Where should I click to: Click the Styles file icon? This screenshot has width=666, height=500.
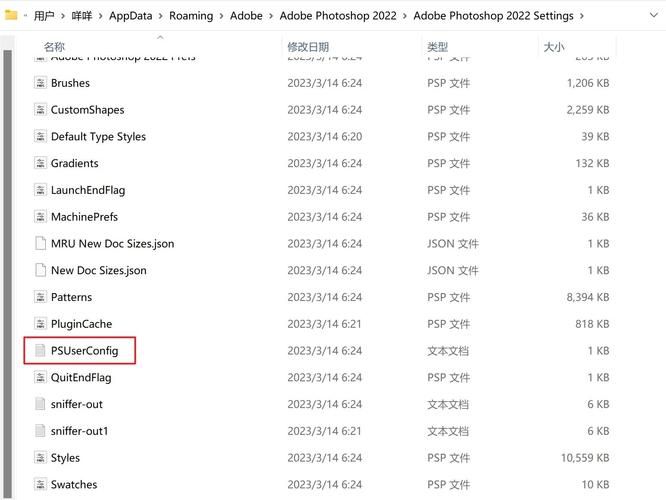pos(40,457)
